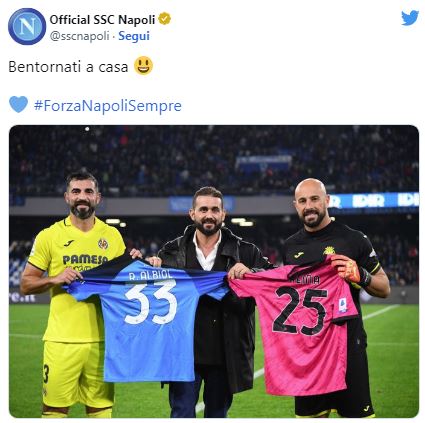This screenshot has height=423, width=425.
Task: Click the gold verified badge
Action: coord(164,19)
